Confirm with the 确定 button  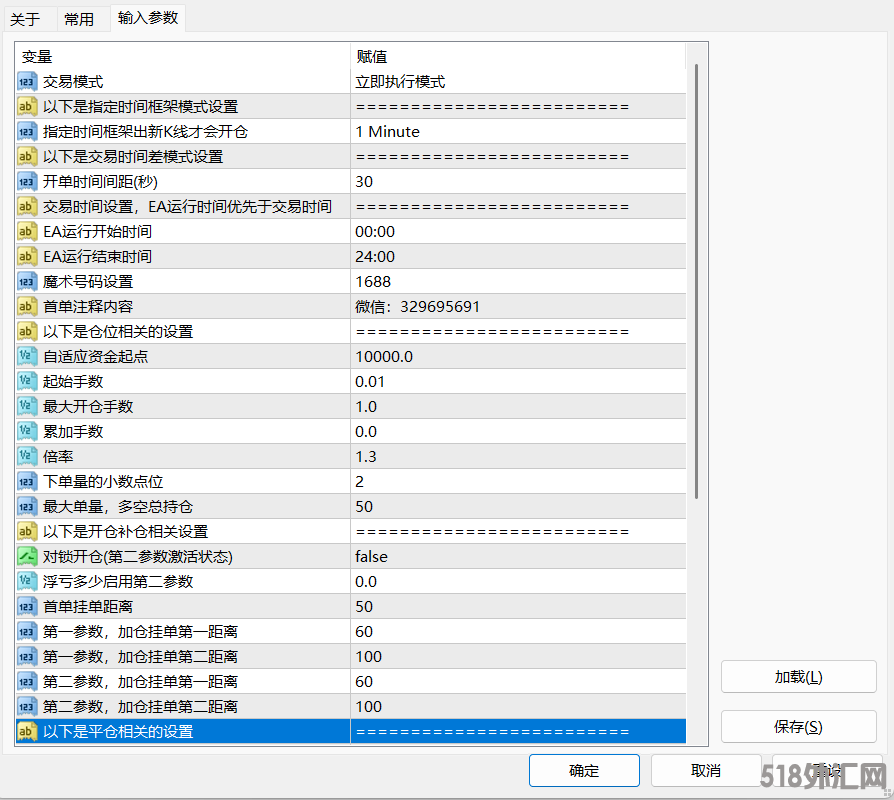coord(584,770)
